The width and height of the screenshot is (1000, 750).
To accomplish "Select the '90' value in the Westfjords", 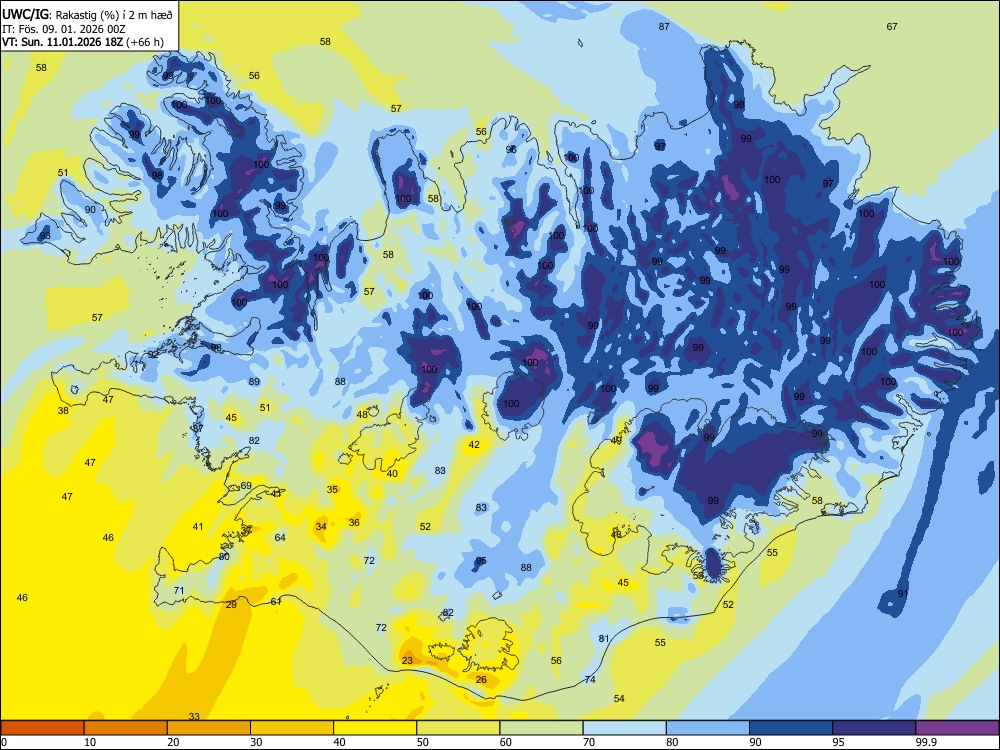I will click(90, 210).
